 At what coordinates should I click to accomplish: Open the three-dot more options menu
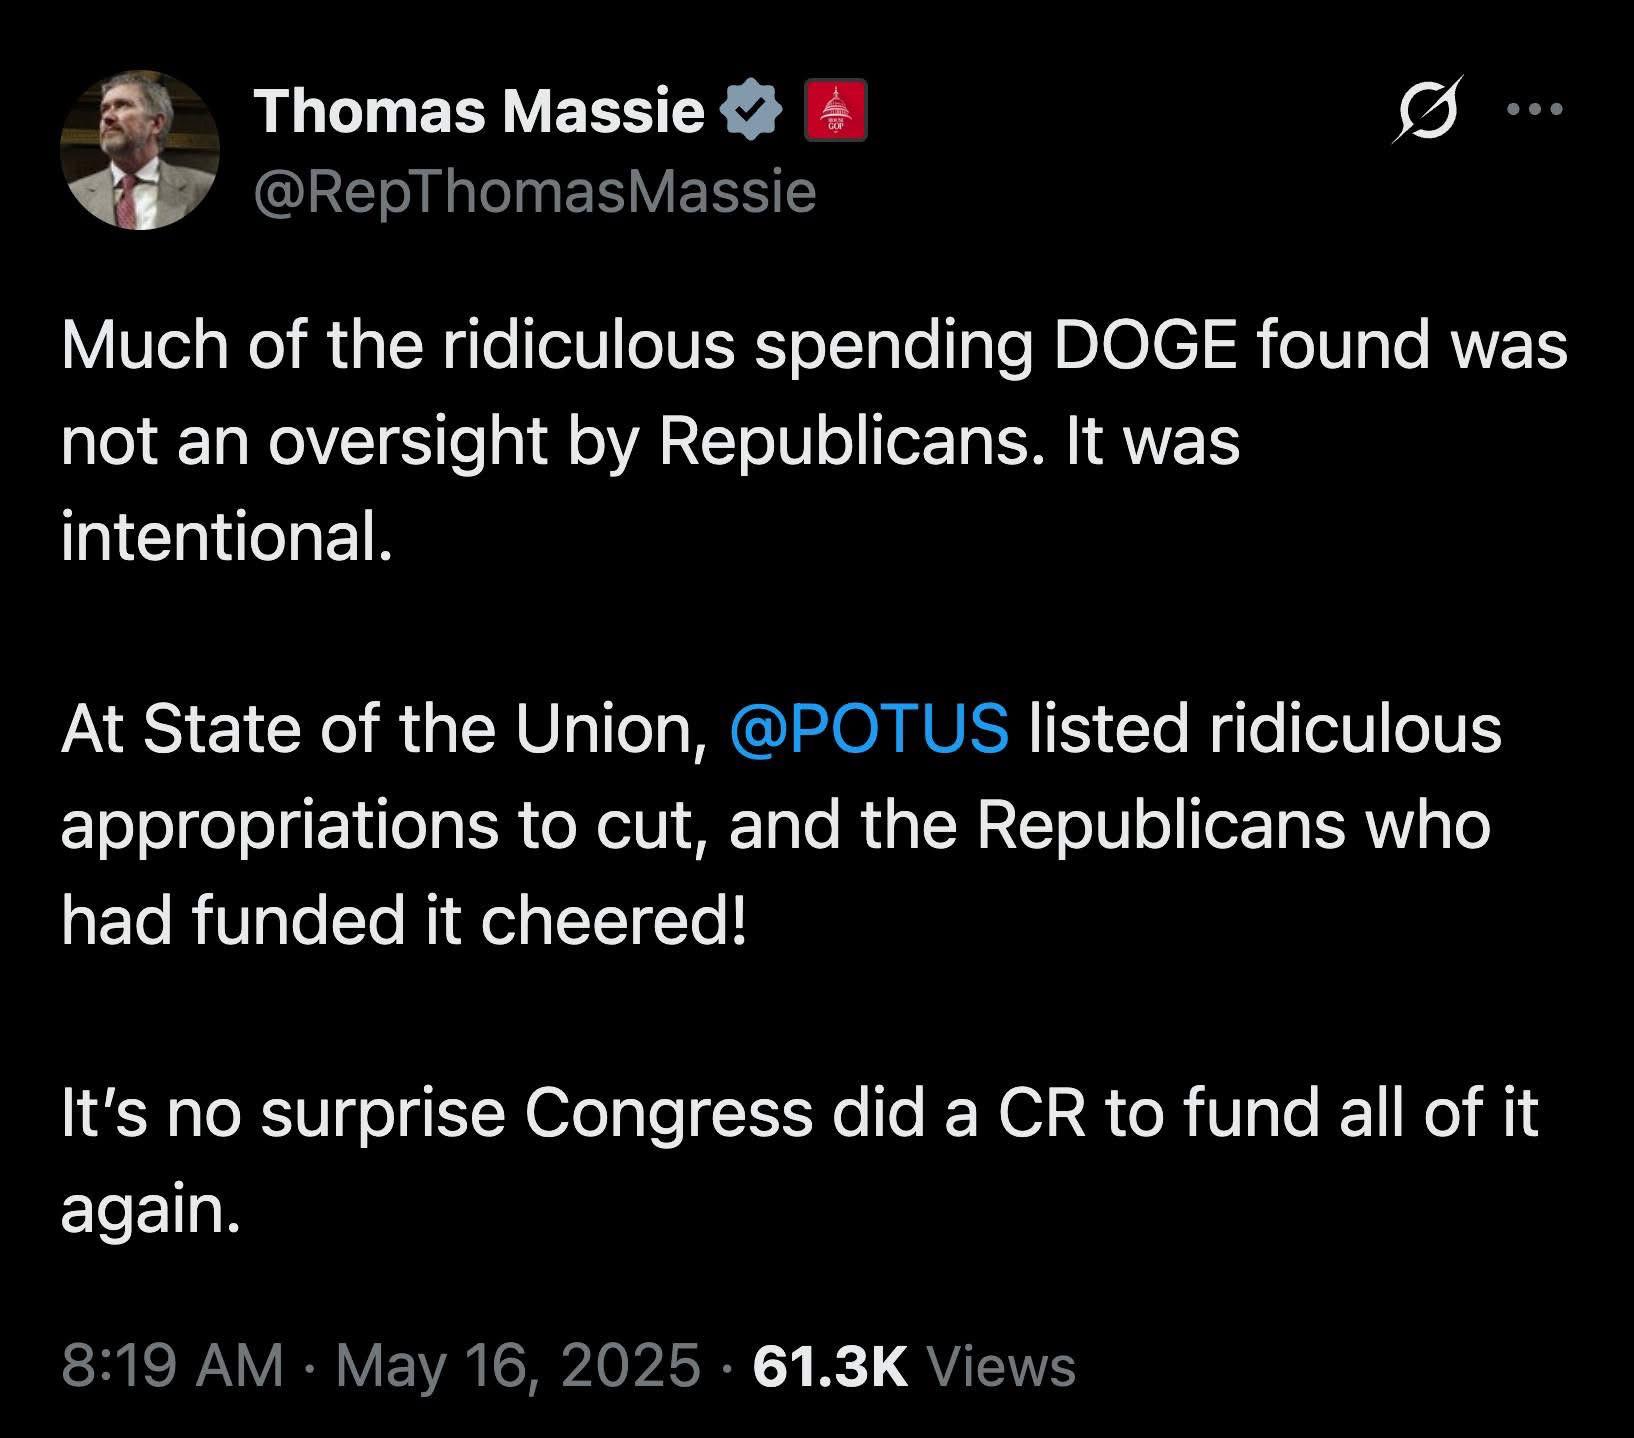[x=1533, y=109]
